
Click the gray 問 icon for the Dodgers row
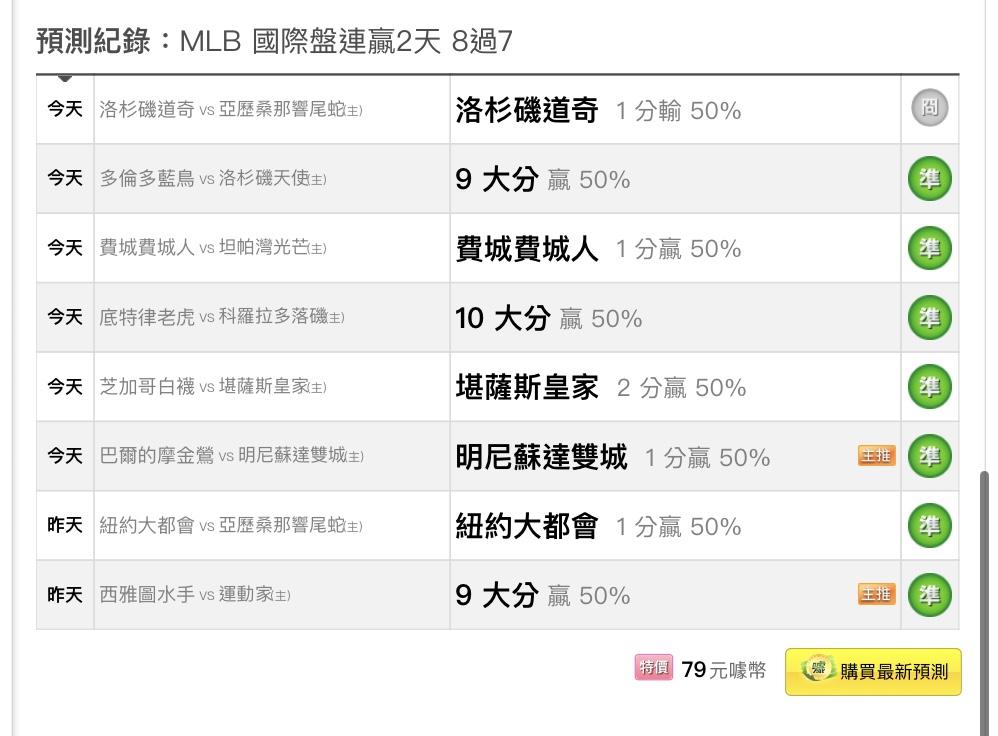[x=929, y=108]
